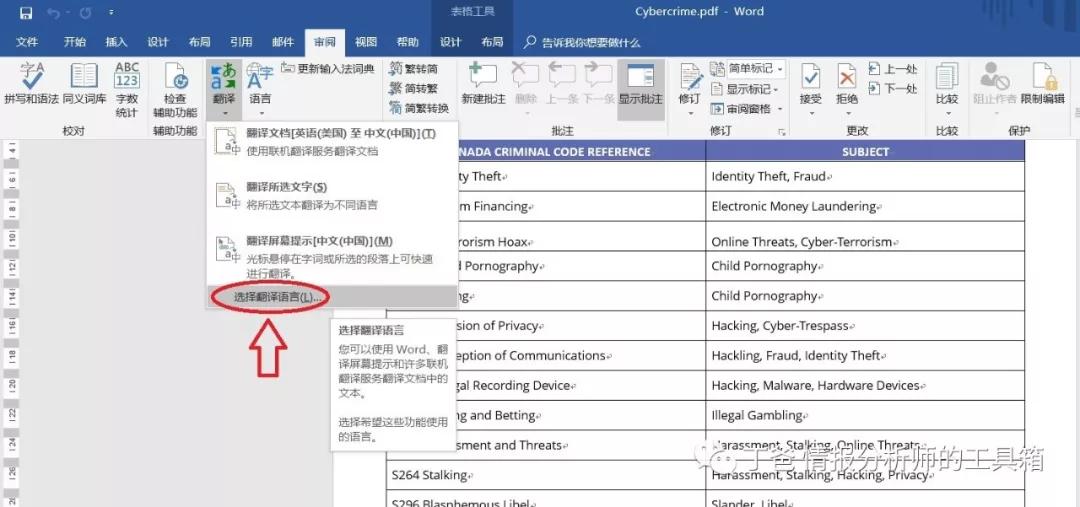Image resolution: width=1080 pixels, height=507 pixels.
Task: Open the 审阅窗格 reviewing pane dropdown
Action: click(x=747, y=109)
